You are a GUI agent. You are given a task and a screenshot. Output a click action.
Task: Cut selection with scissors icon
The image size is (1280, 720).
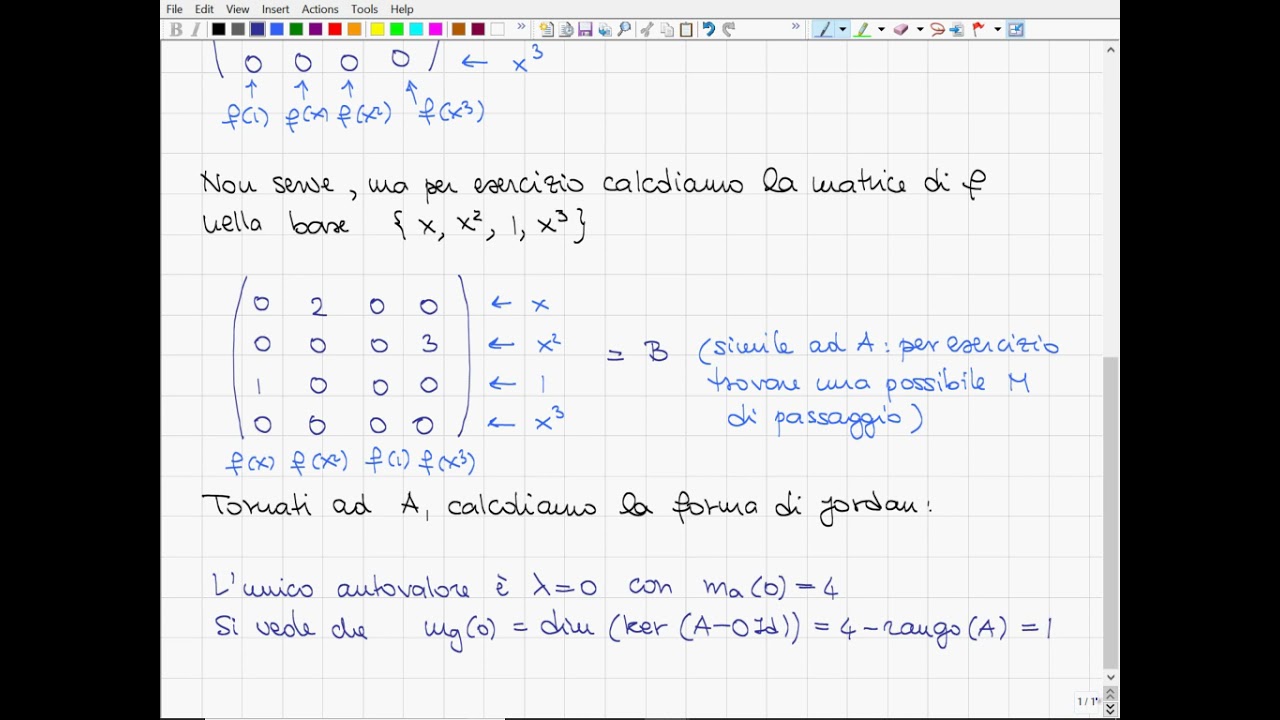[647, 29]
